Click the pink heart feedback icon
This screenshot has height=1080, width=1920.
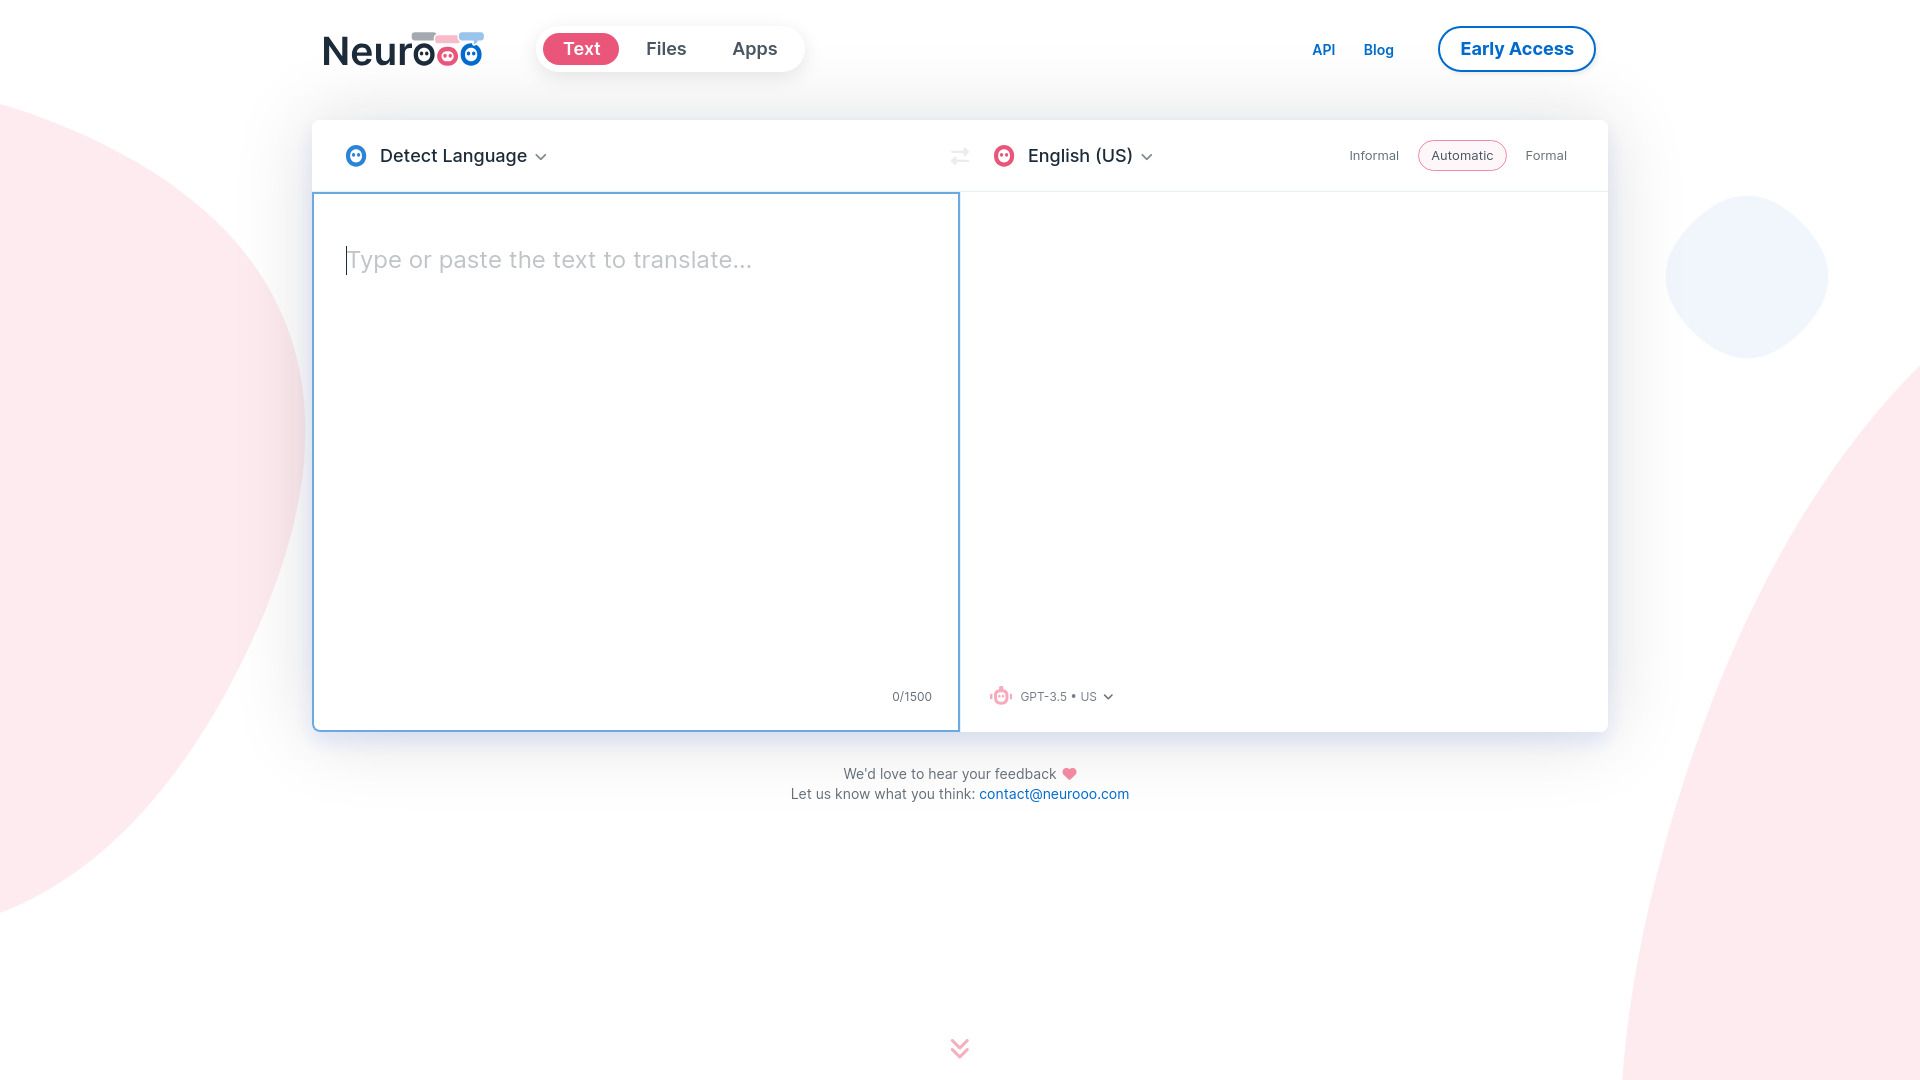[x=1069, y=774]
